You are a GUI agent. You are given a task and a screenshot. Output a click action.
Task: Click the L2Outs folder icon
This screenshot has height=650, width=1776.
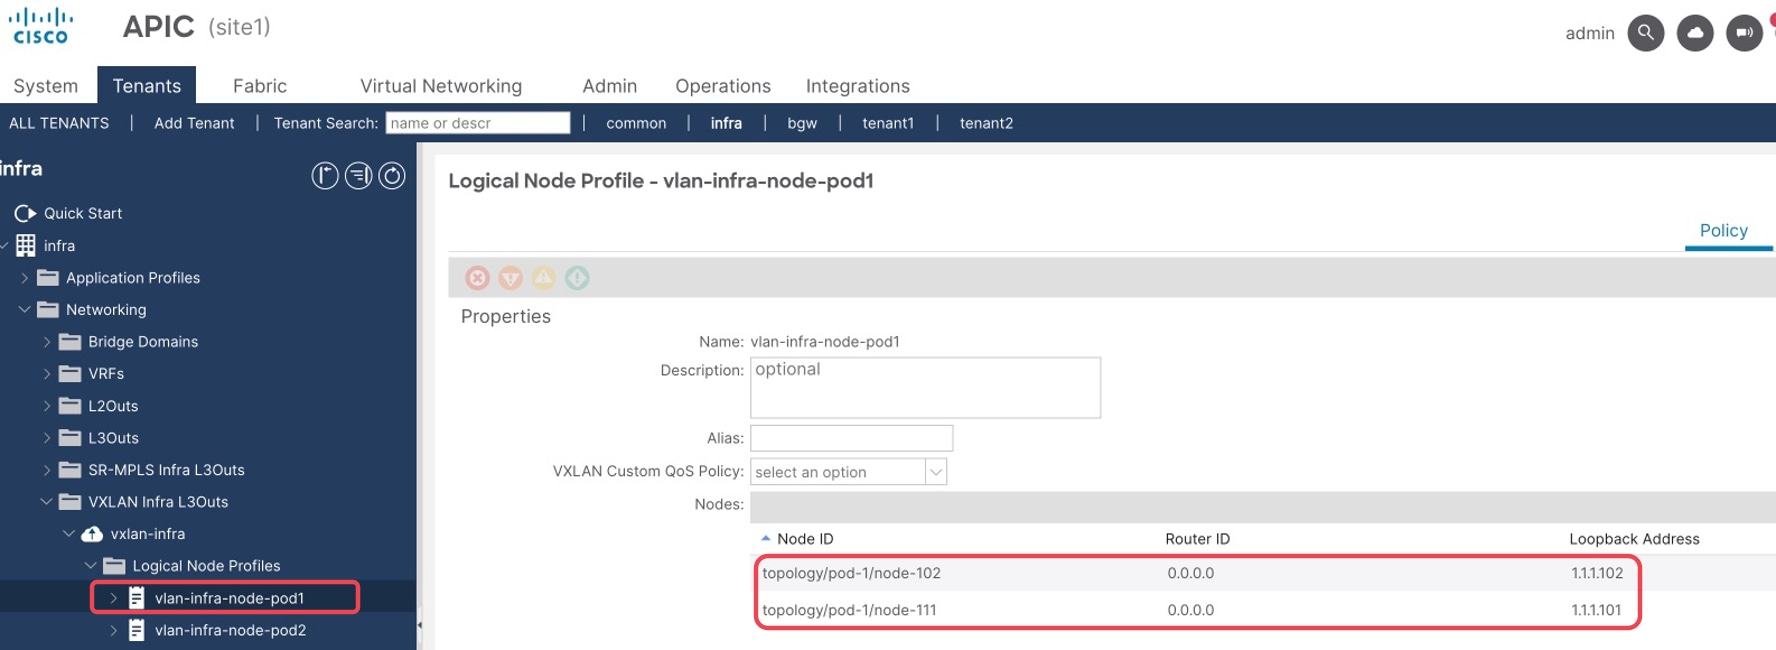(70, 406)
